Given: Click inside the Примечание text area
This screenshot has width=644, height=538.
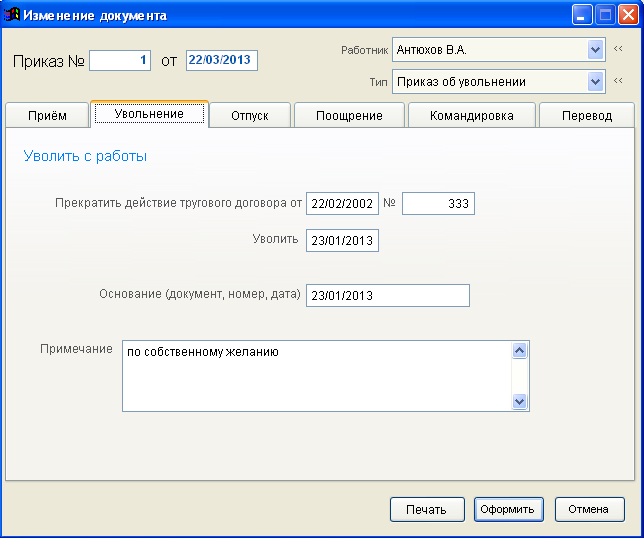Looking at the screenshot, I should [316, 376].
